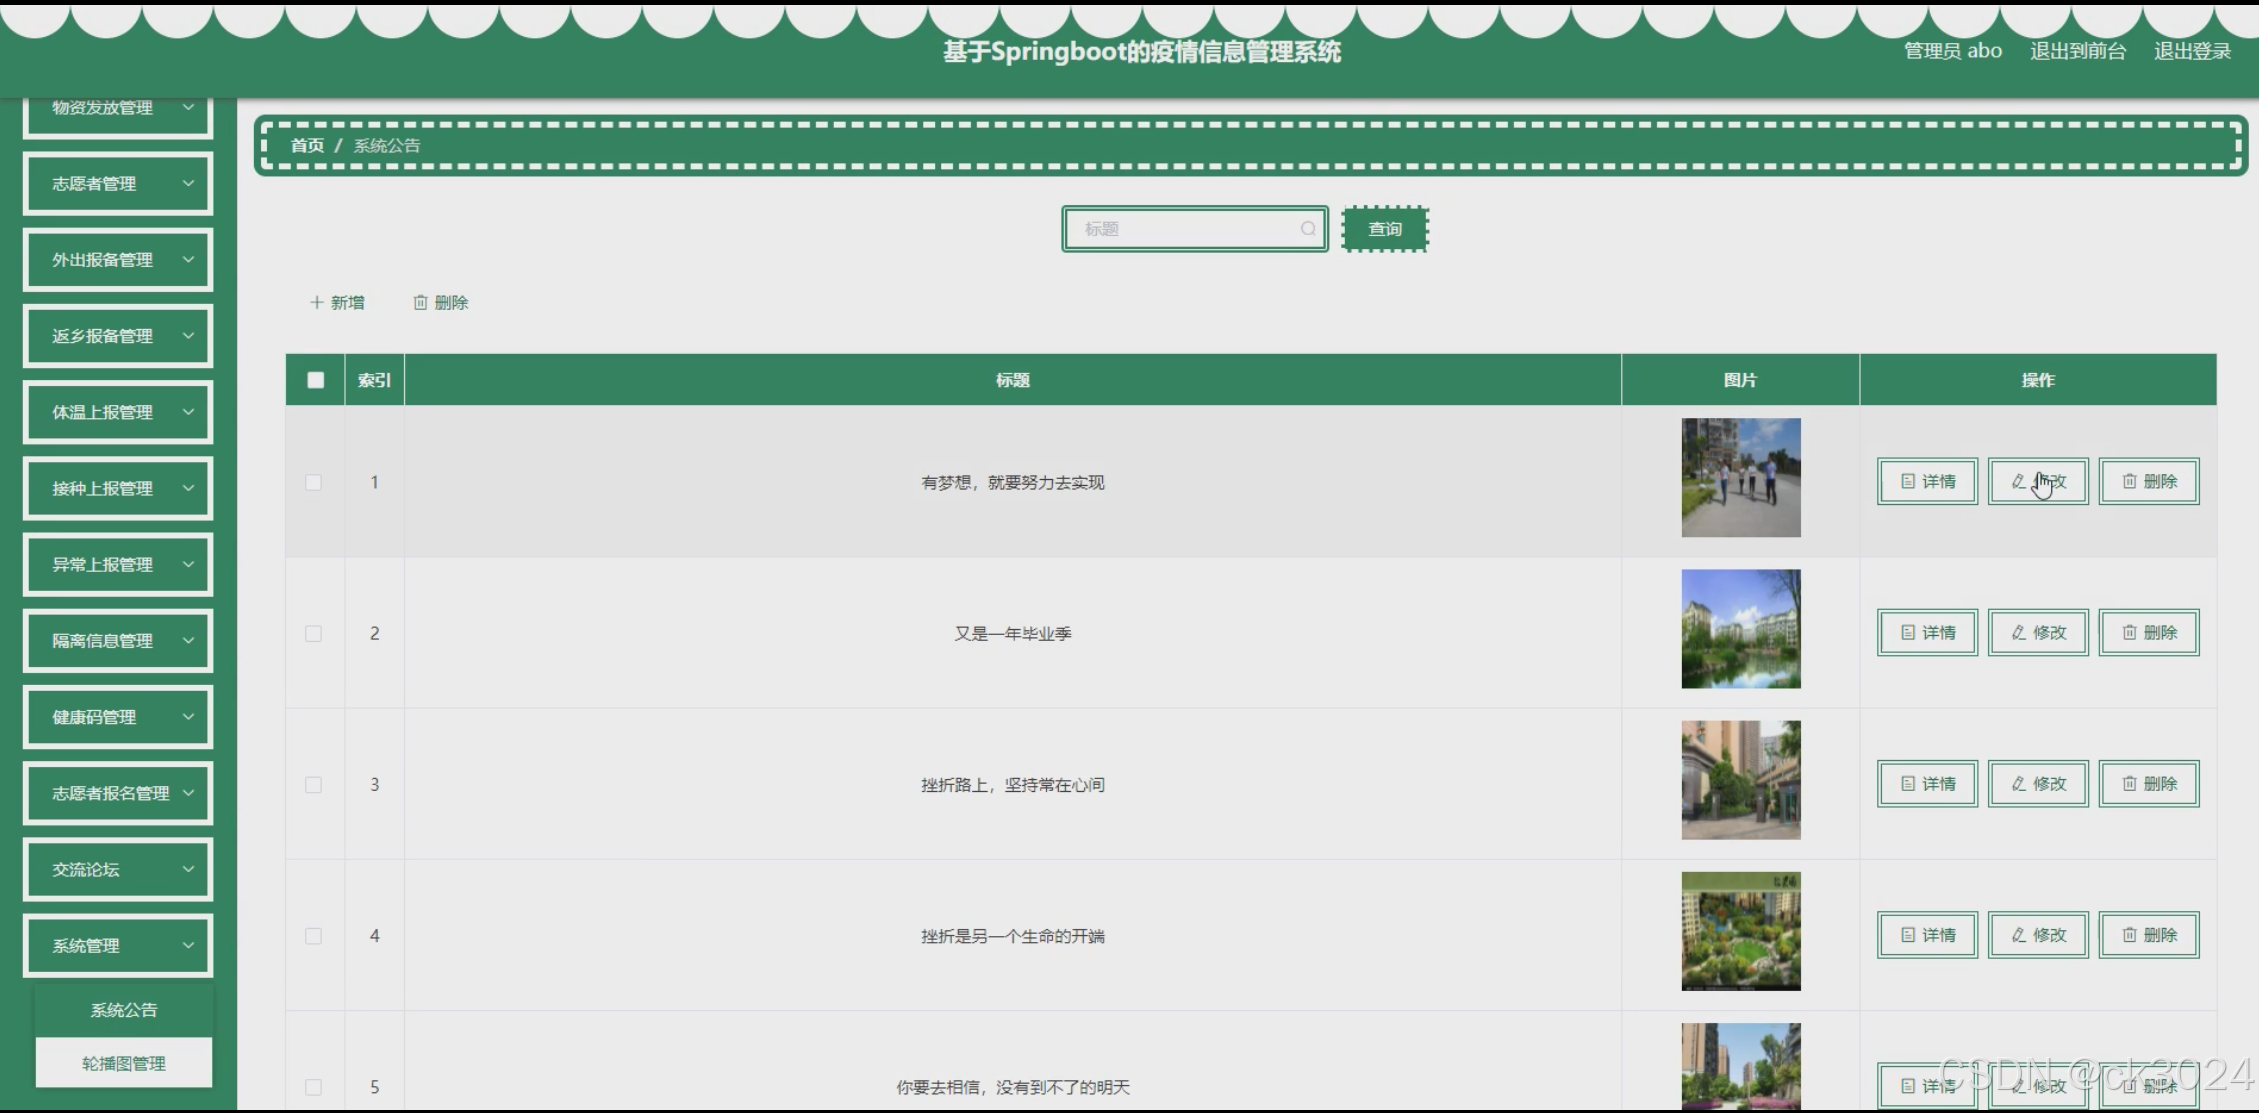Click 修改 edit button in row 4
The width and height of the screenshot is (2259, 1113).
pos(2038,935)
